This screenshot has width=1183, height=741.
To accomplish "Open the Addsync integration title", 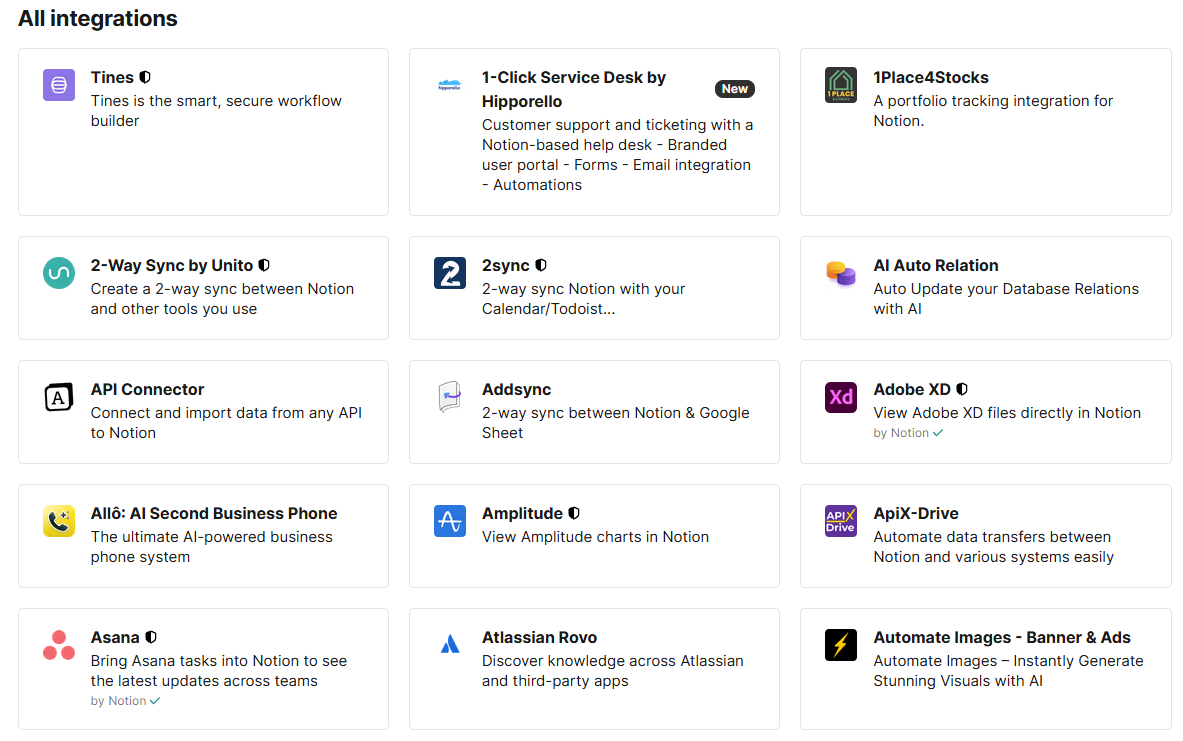I will [517, 389].
